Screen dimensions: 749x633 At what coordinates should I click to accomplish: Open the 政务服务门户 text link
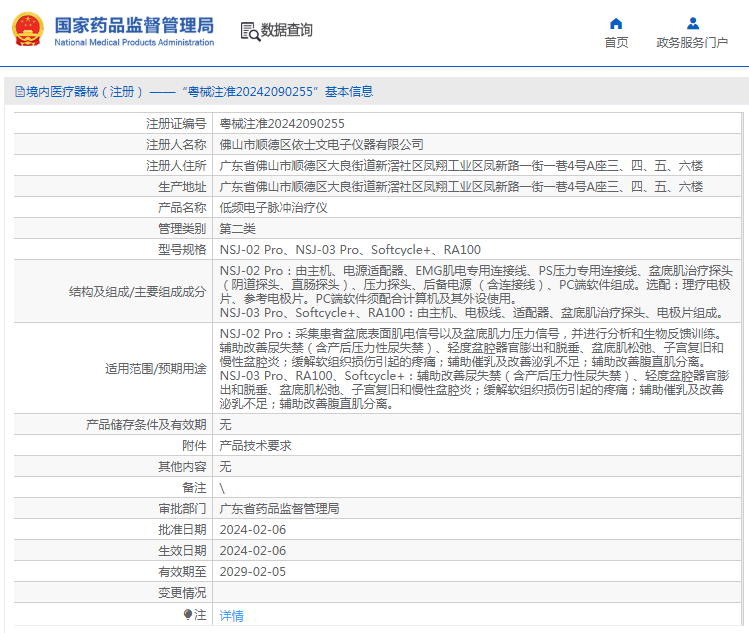tap(692, 42)
